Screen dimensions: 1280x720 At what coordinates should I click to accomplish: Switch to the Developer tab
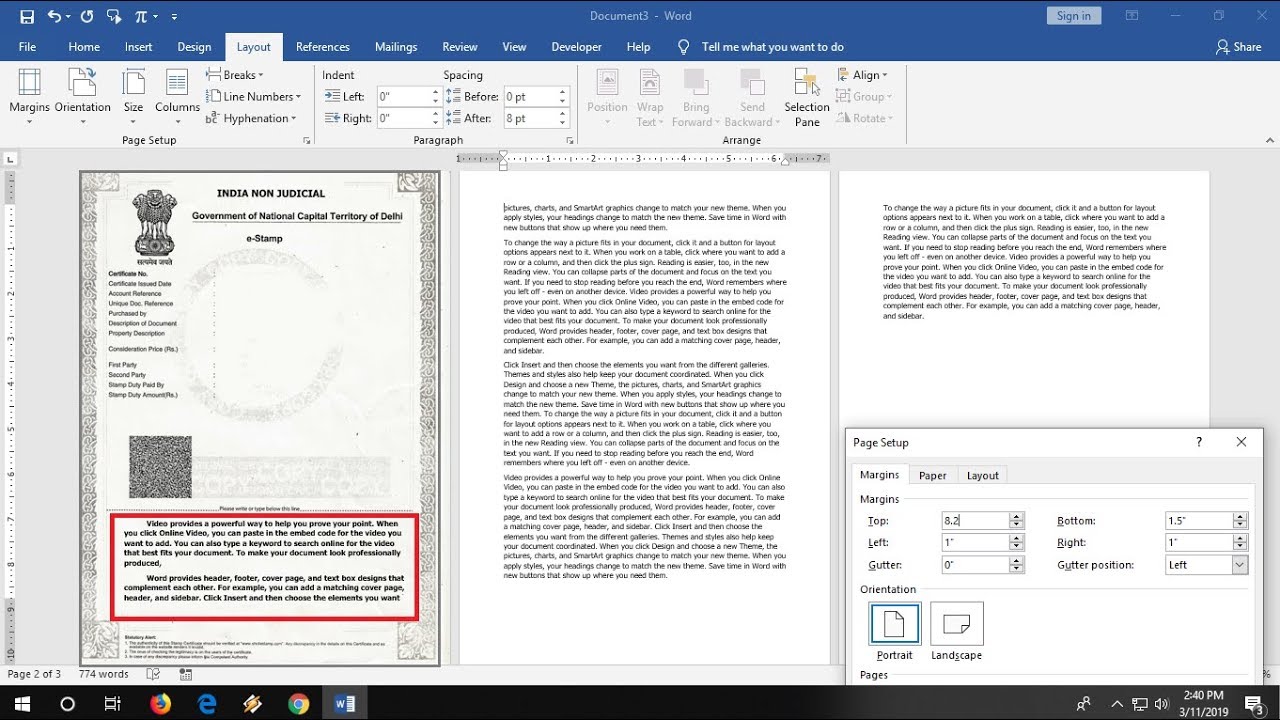pos(577,47)
